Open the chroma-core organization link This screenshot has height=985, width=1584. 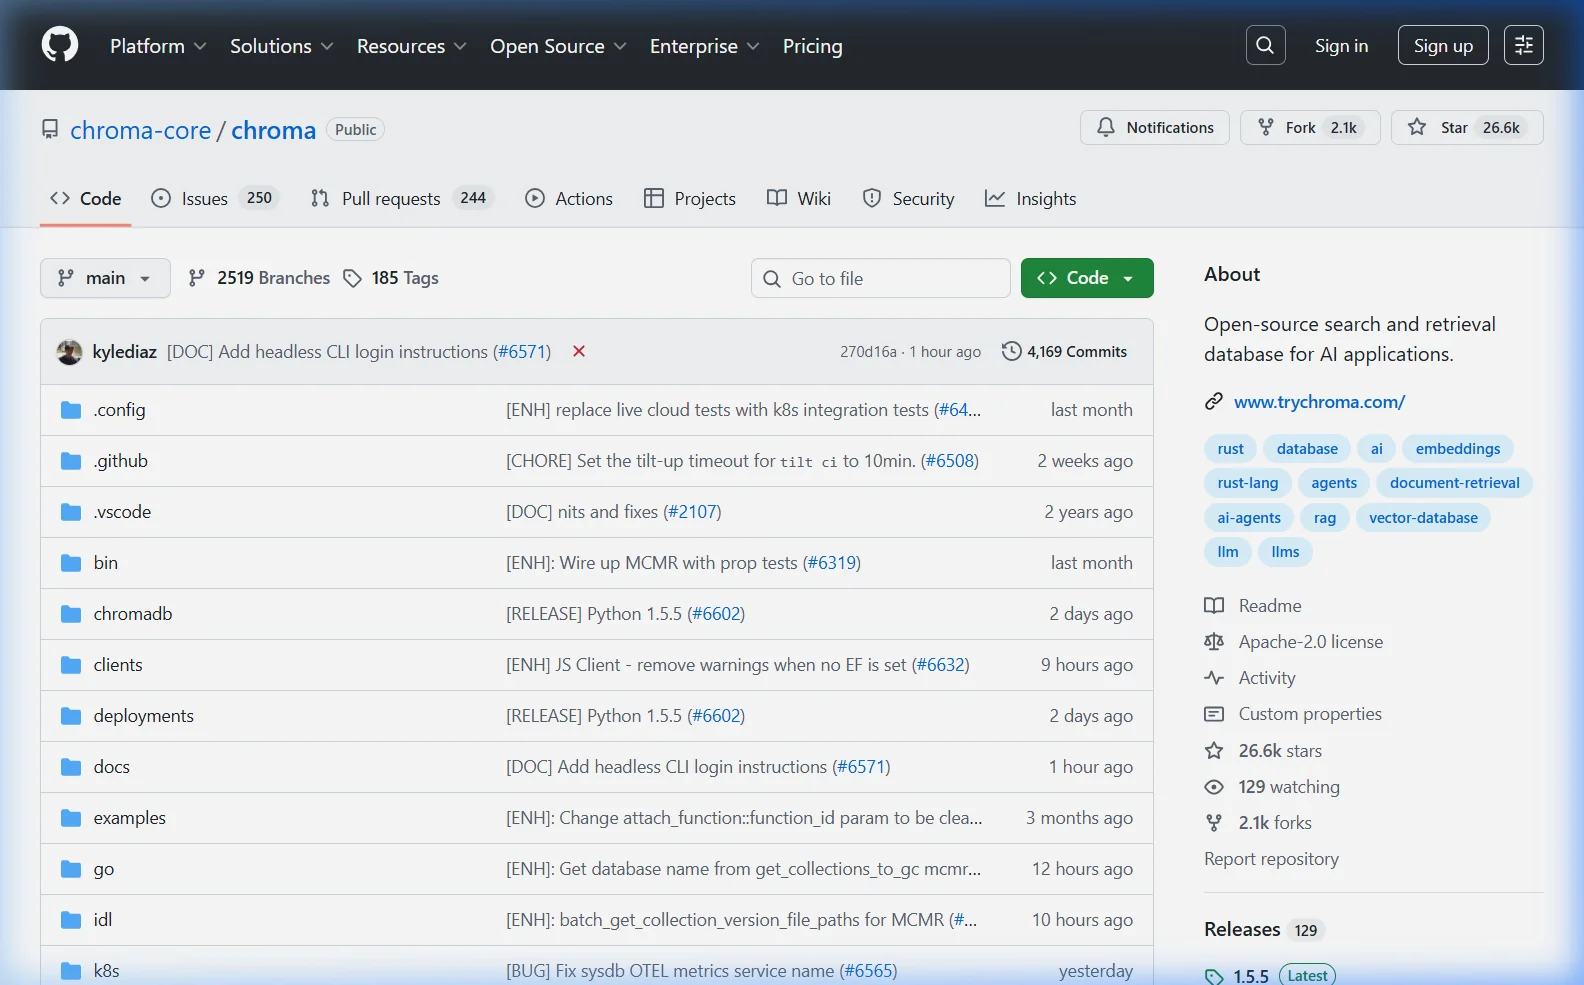[141, 130]
